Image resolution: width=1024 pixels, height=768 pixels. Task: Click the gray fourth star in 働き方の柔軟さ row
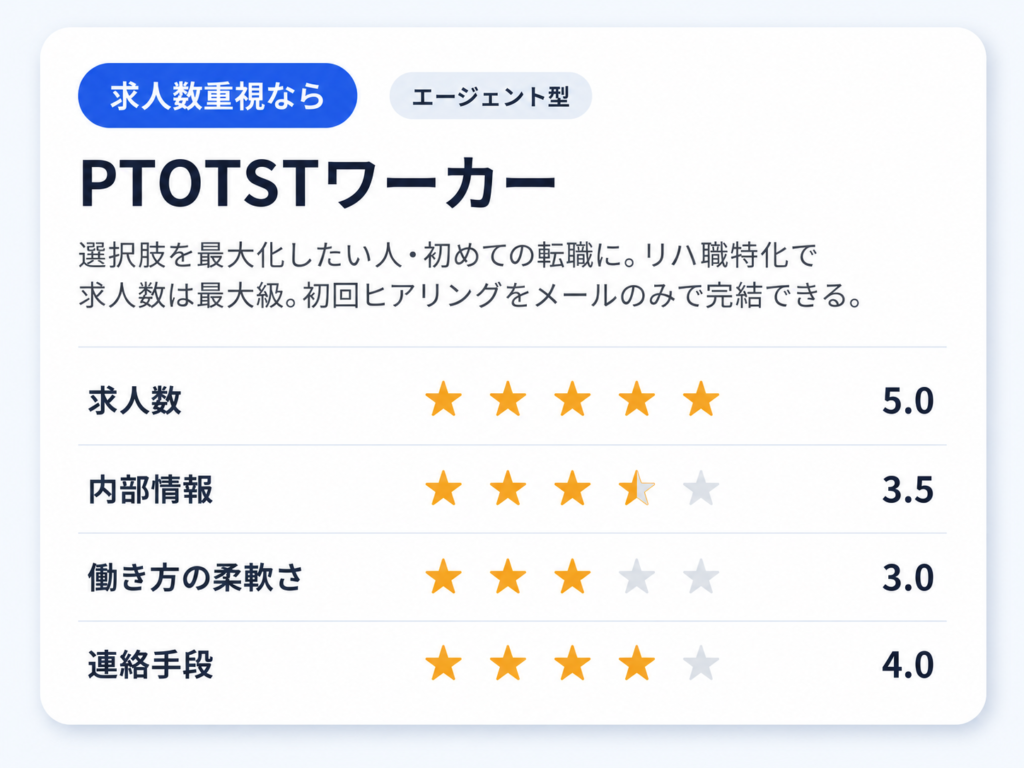tap(637, 577)
